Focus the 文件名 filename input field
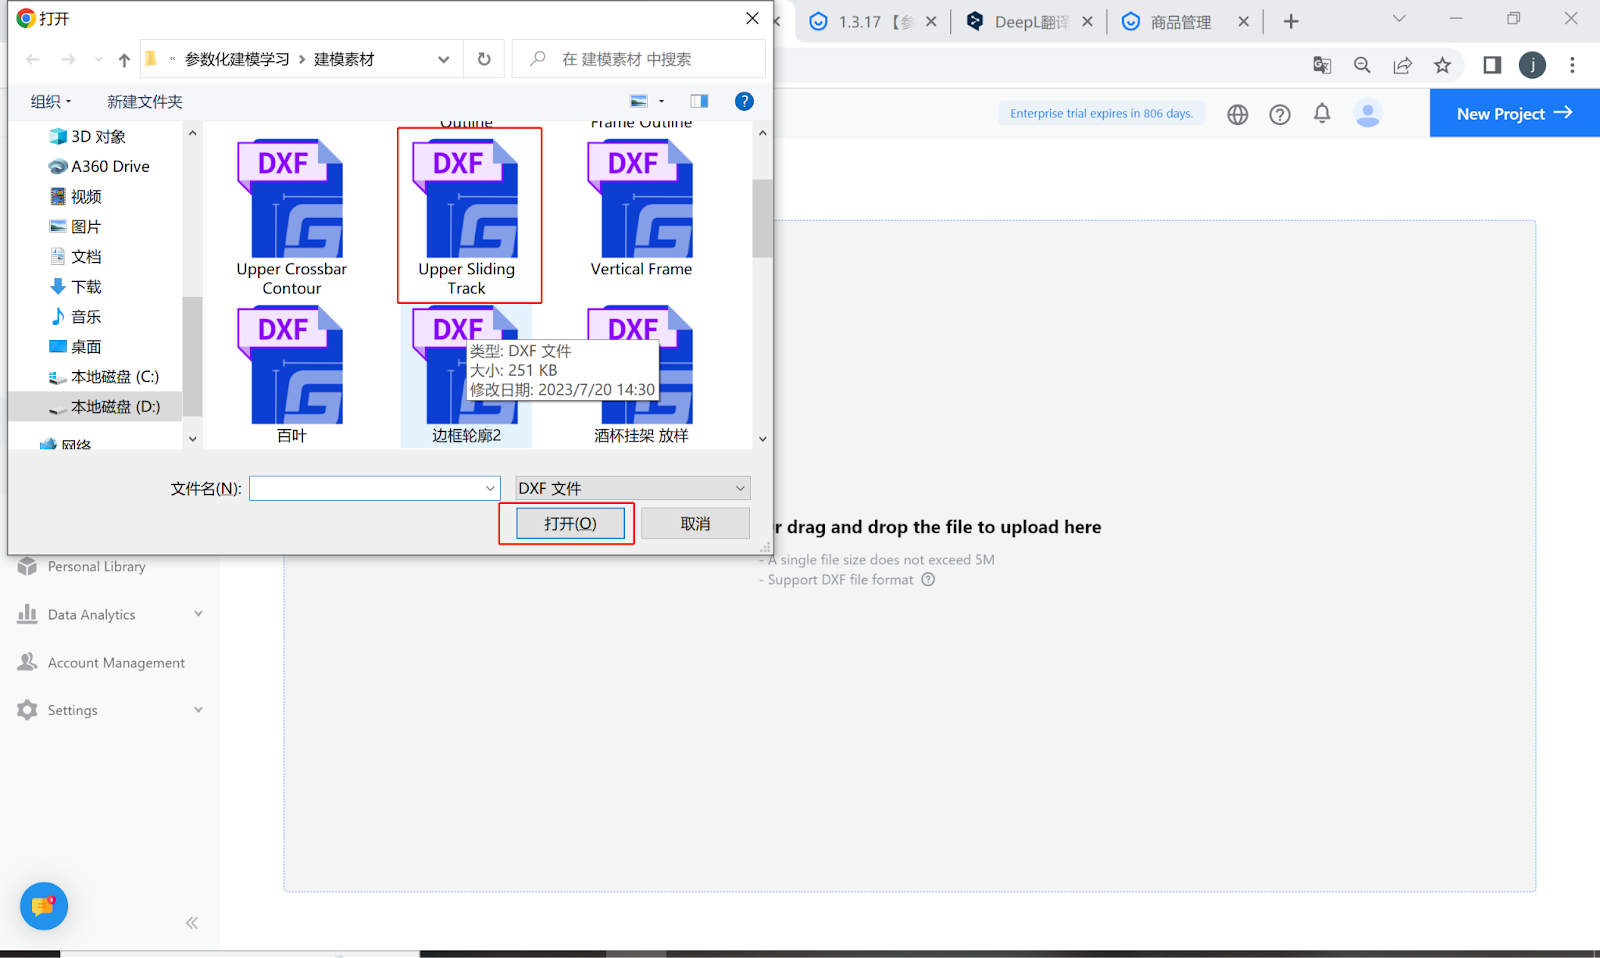This screenshot has width=1600, height=958. (x=366, y=488)
